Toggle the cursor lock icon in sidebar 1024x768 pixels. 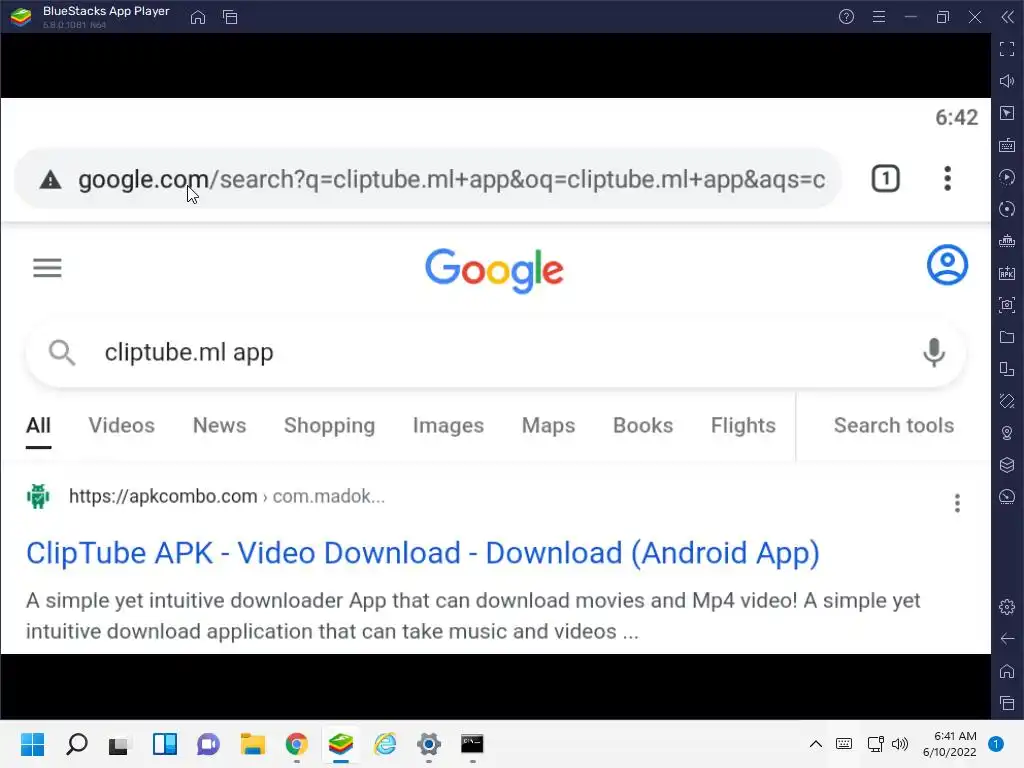coord(1007,113)
